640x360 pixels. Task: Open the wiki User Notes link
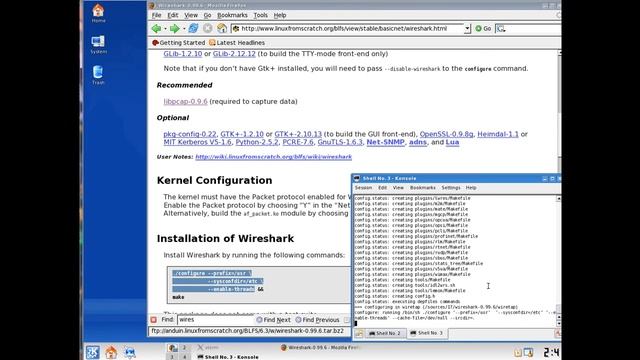[x=273, y=157]
